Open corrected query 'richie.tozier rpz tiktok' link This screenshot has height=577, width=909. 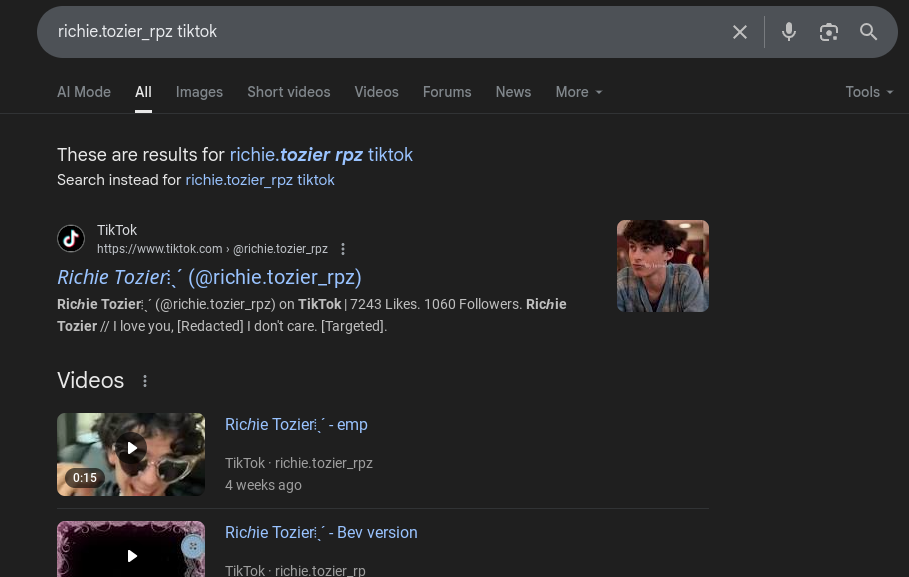[x=321, y=155]
